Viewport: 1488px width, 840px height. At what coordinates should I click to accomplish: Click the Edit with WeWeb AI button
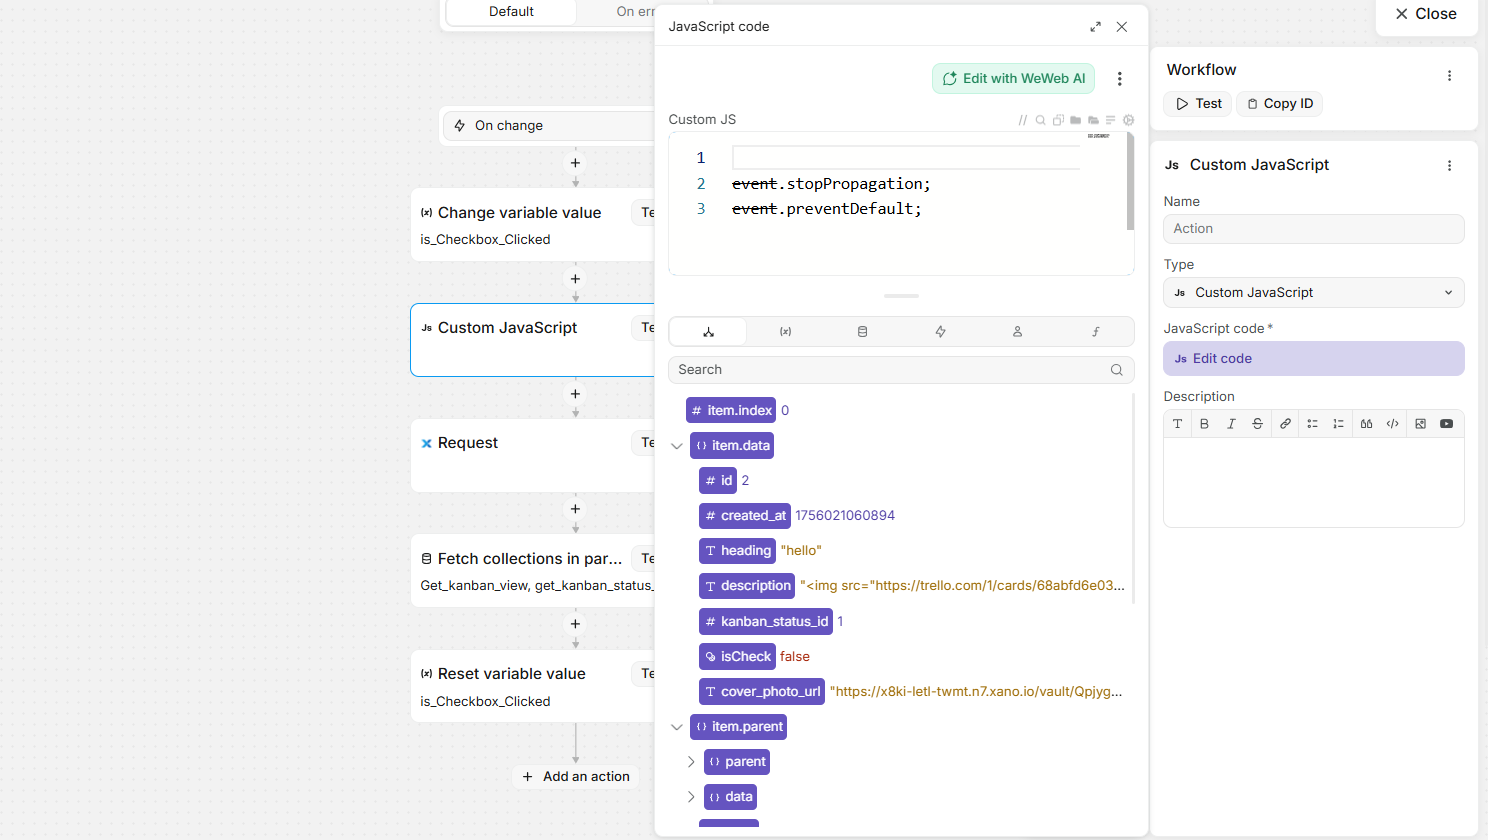click(1013, 79)
